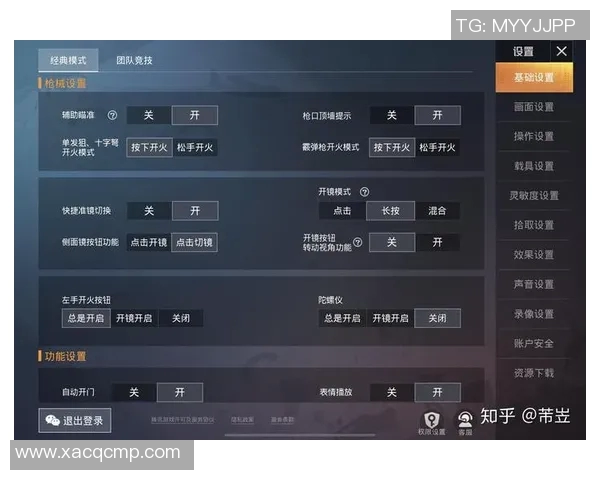Open the 腾讯游戏许可及服务协议 link
Screen dimensions: 600x480
pyautogui.click(x=183, y=420)
